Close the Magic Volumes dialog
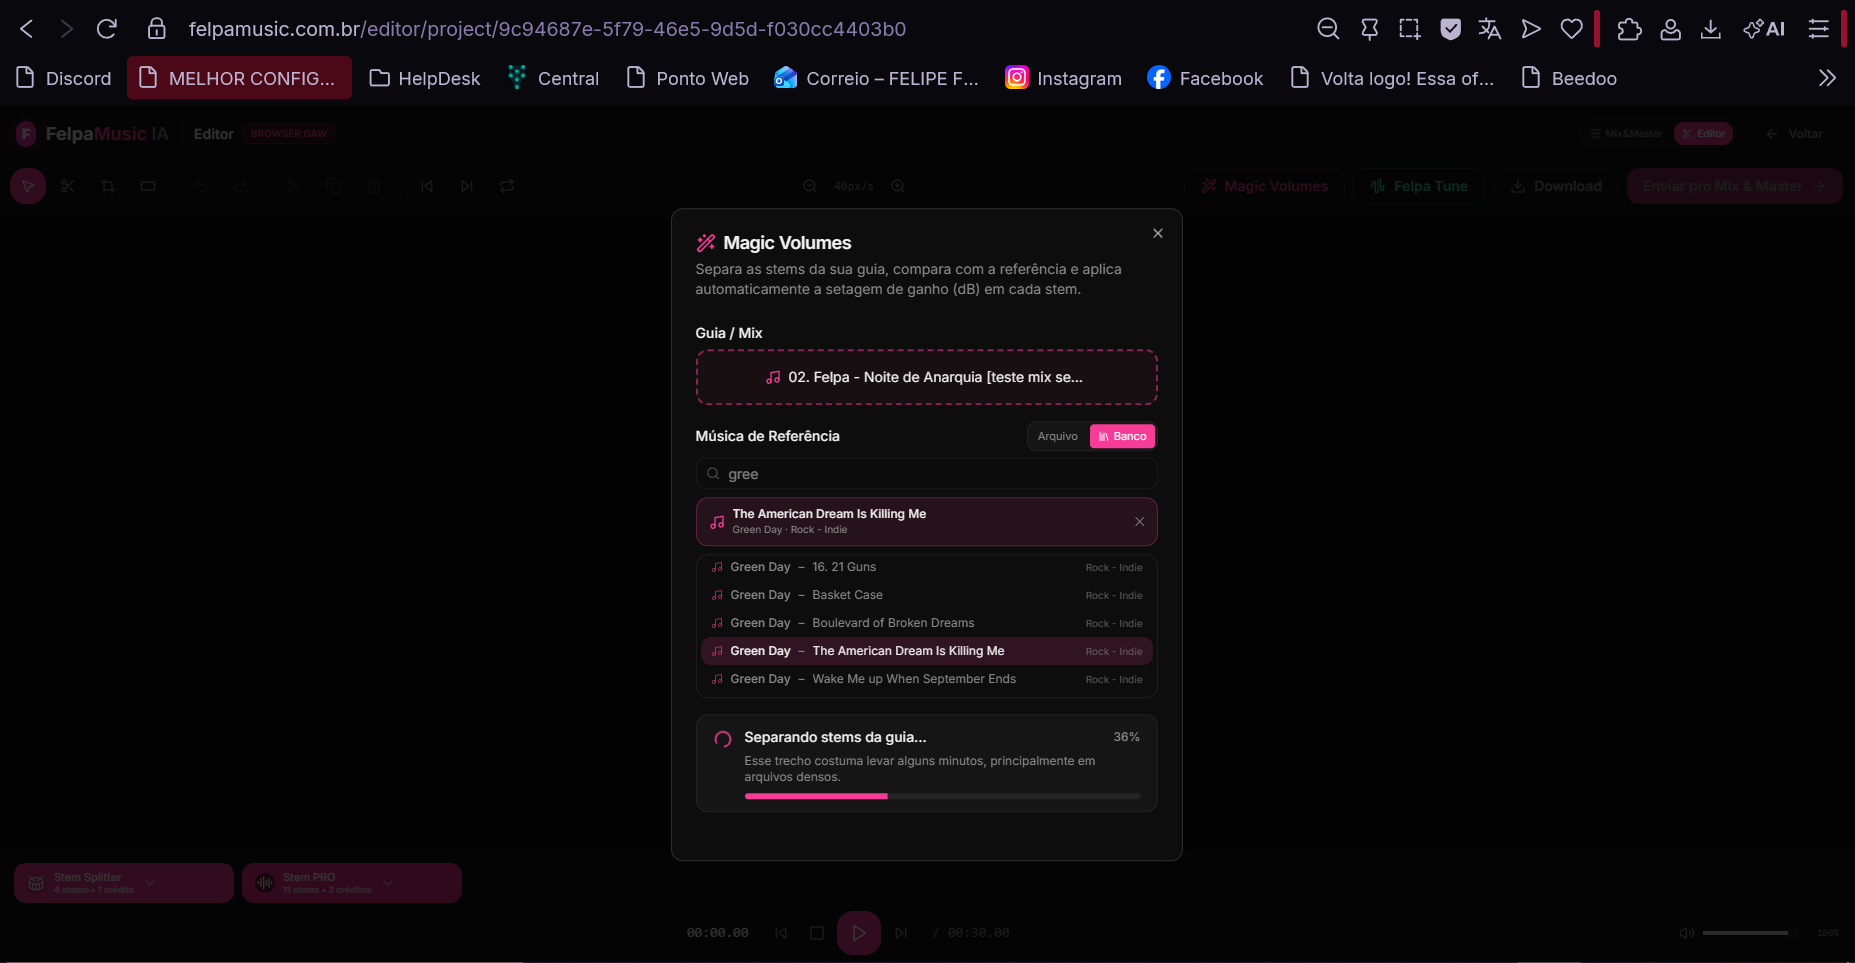The image size is (1855, 963). pos(1157,233)
